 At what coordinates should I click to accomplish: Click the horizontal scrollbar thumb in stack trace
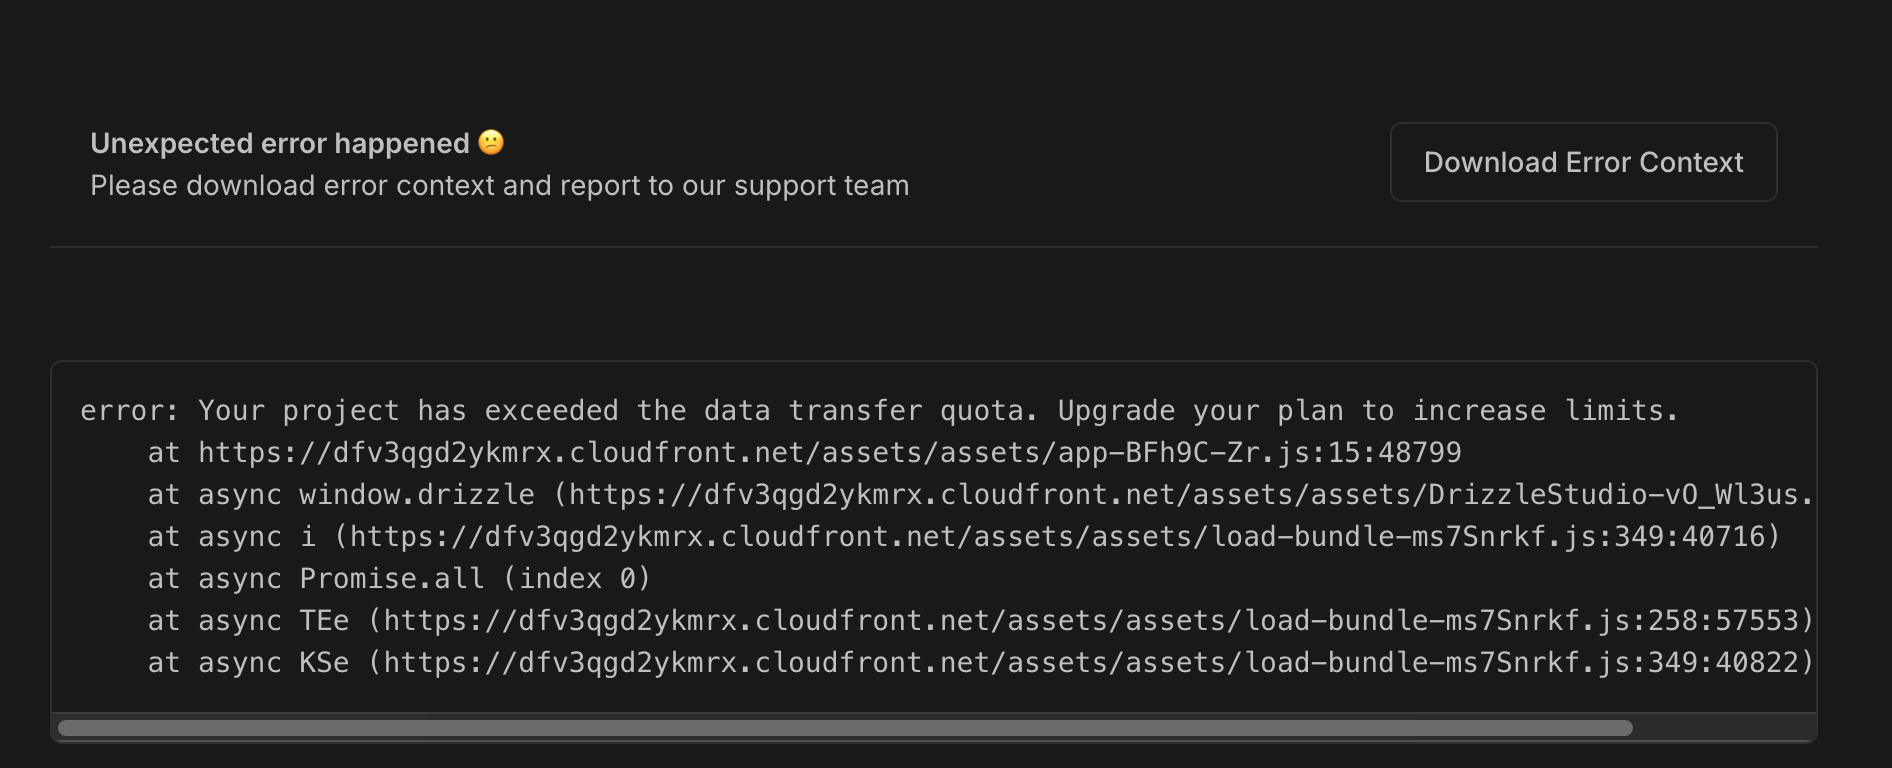click(x=845, y=728)
